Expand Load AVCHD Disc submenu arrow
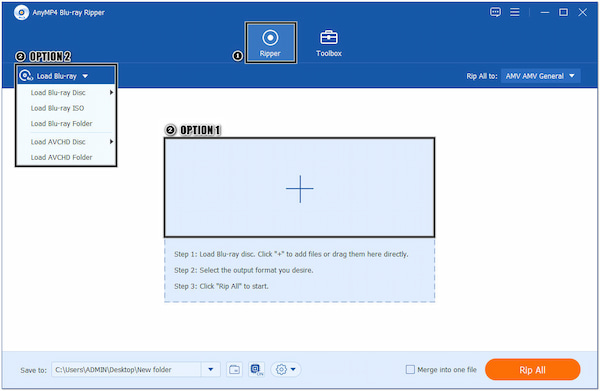600x391 pixels. click(111, 142)
